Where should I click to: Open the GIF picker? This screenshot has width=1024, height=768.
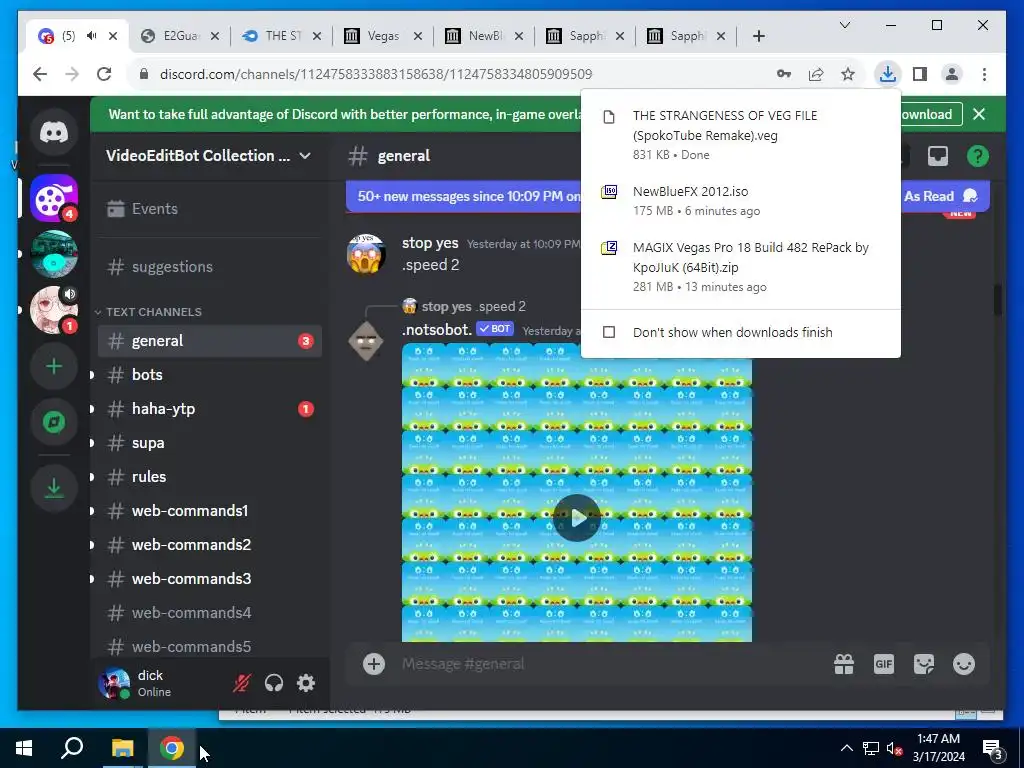click(x=884, y=664)
